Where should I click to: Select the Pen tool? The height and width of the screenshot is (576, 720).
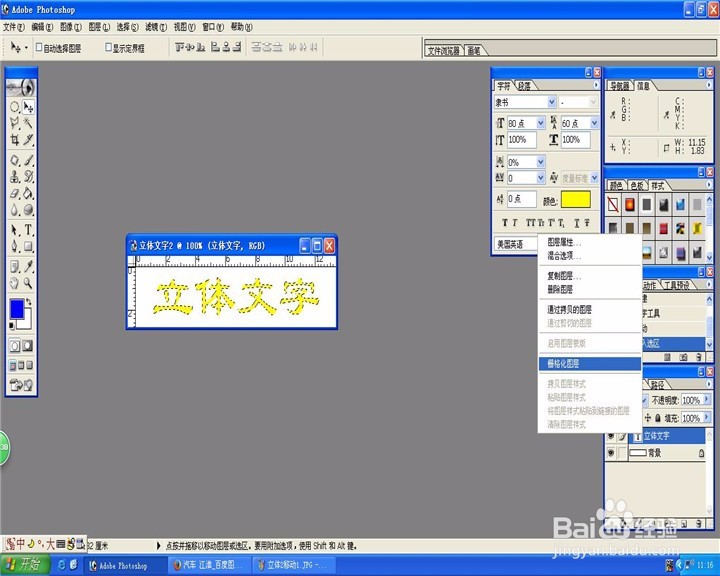point(15,246)
